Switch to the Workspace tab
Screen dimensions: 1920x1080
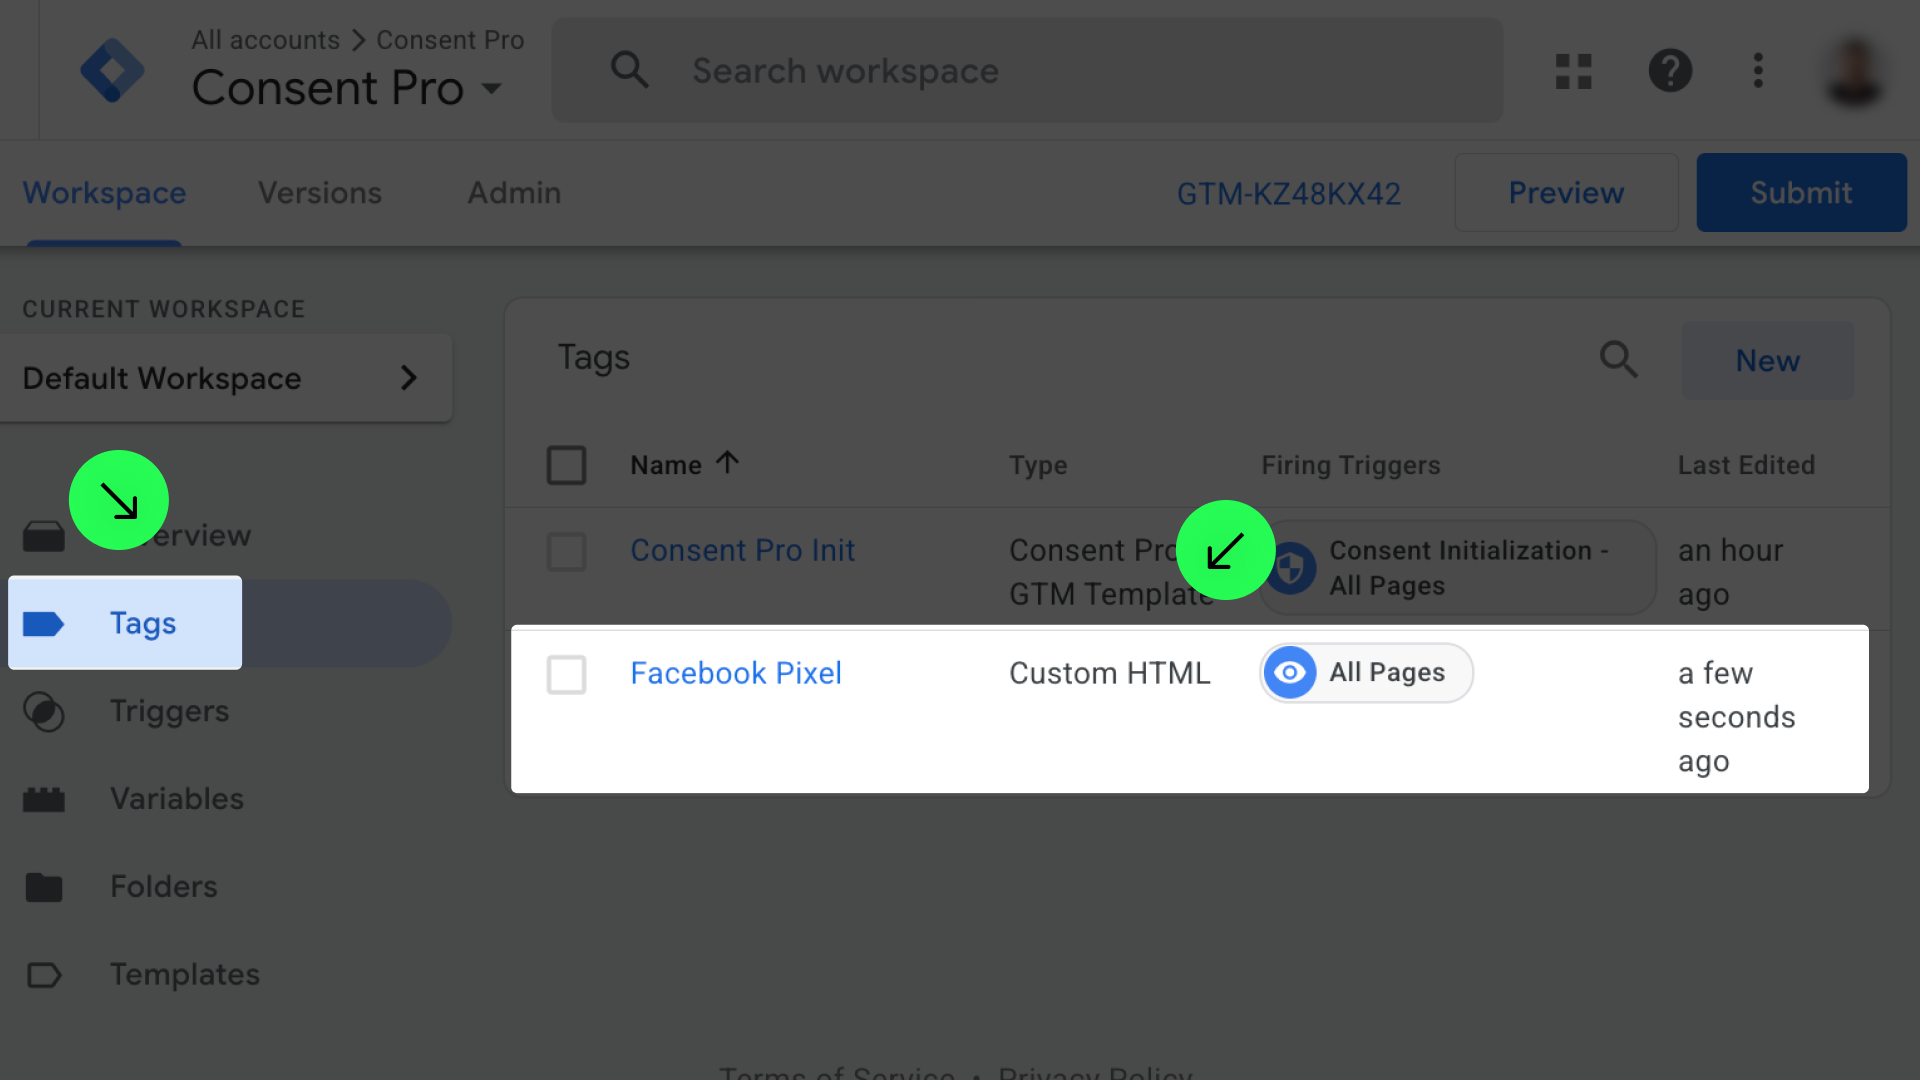104,193
